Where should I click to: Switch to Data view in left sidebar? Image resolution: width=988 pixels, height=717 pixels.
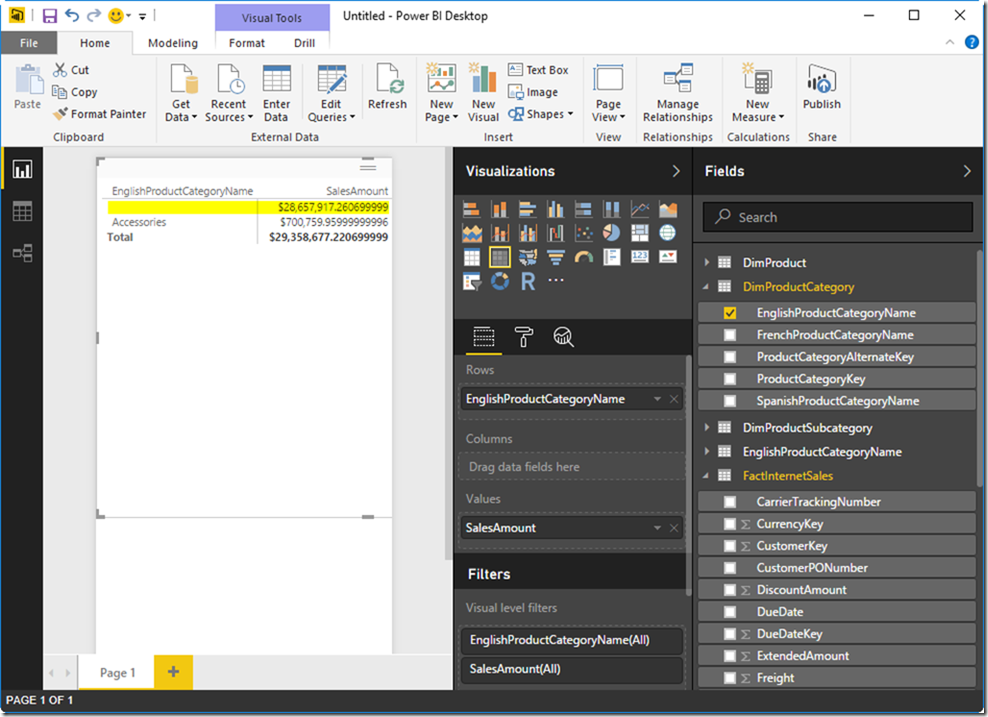point(23,212)
